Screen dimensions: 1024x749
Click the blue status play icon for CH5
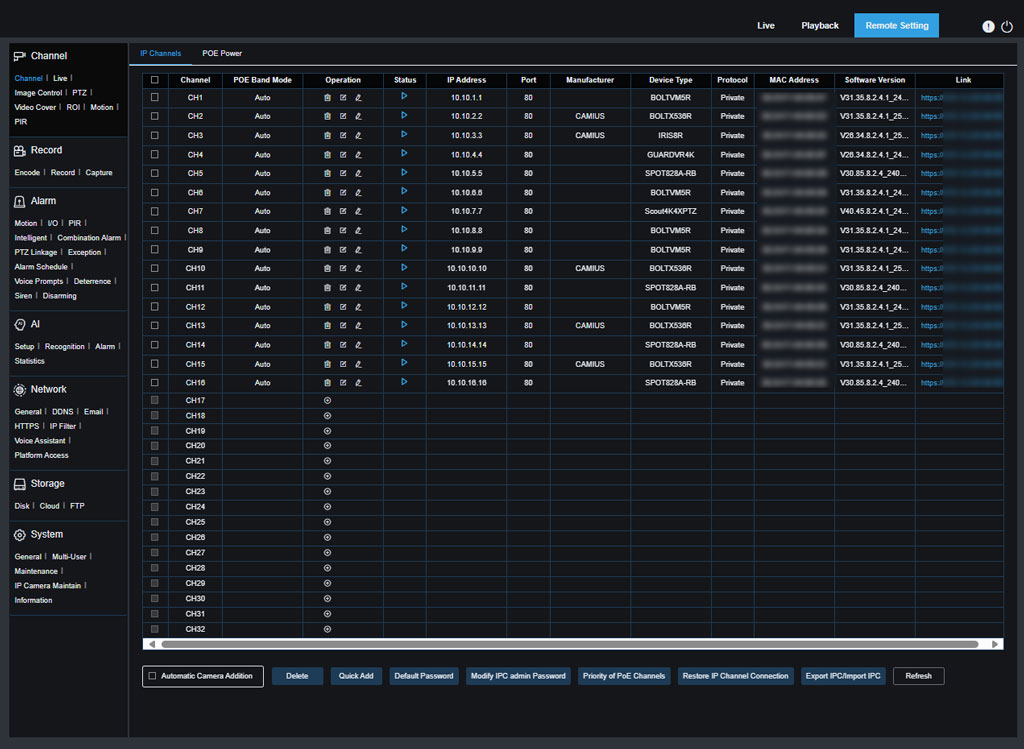click(404, 173)
